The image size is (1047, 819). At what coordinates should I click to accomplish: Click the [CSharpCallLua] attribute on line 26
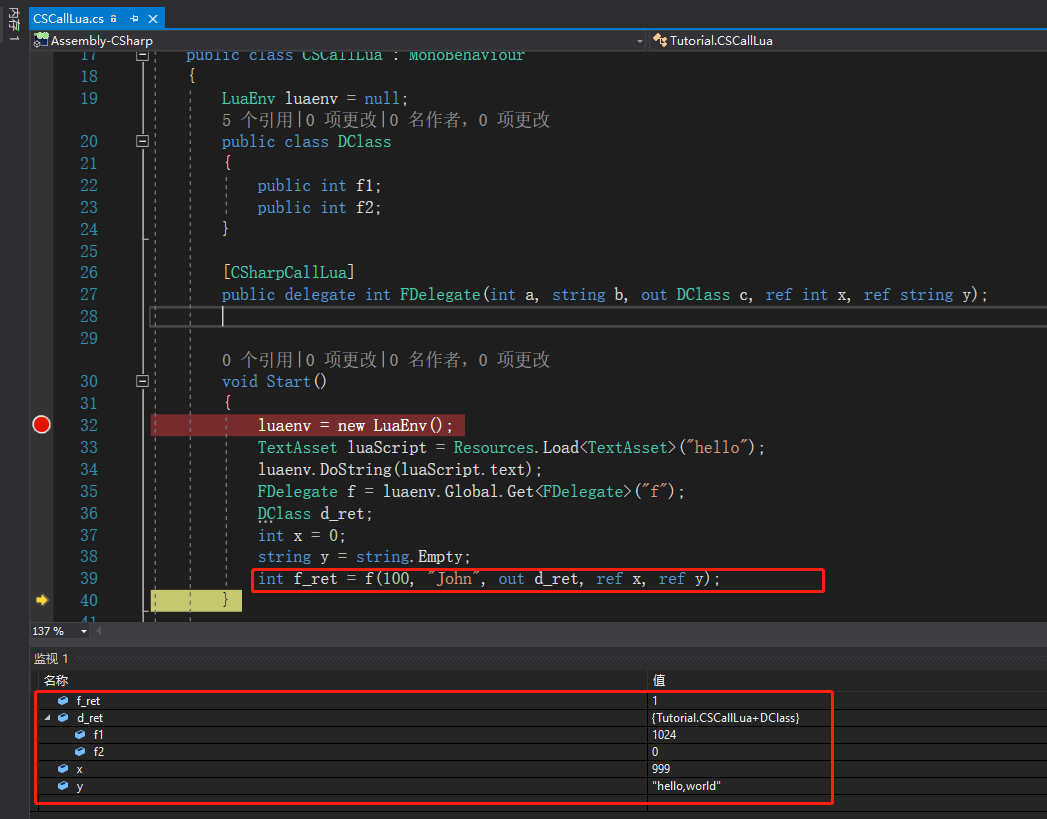(288, 272)
